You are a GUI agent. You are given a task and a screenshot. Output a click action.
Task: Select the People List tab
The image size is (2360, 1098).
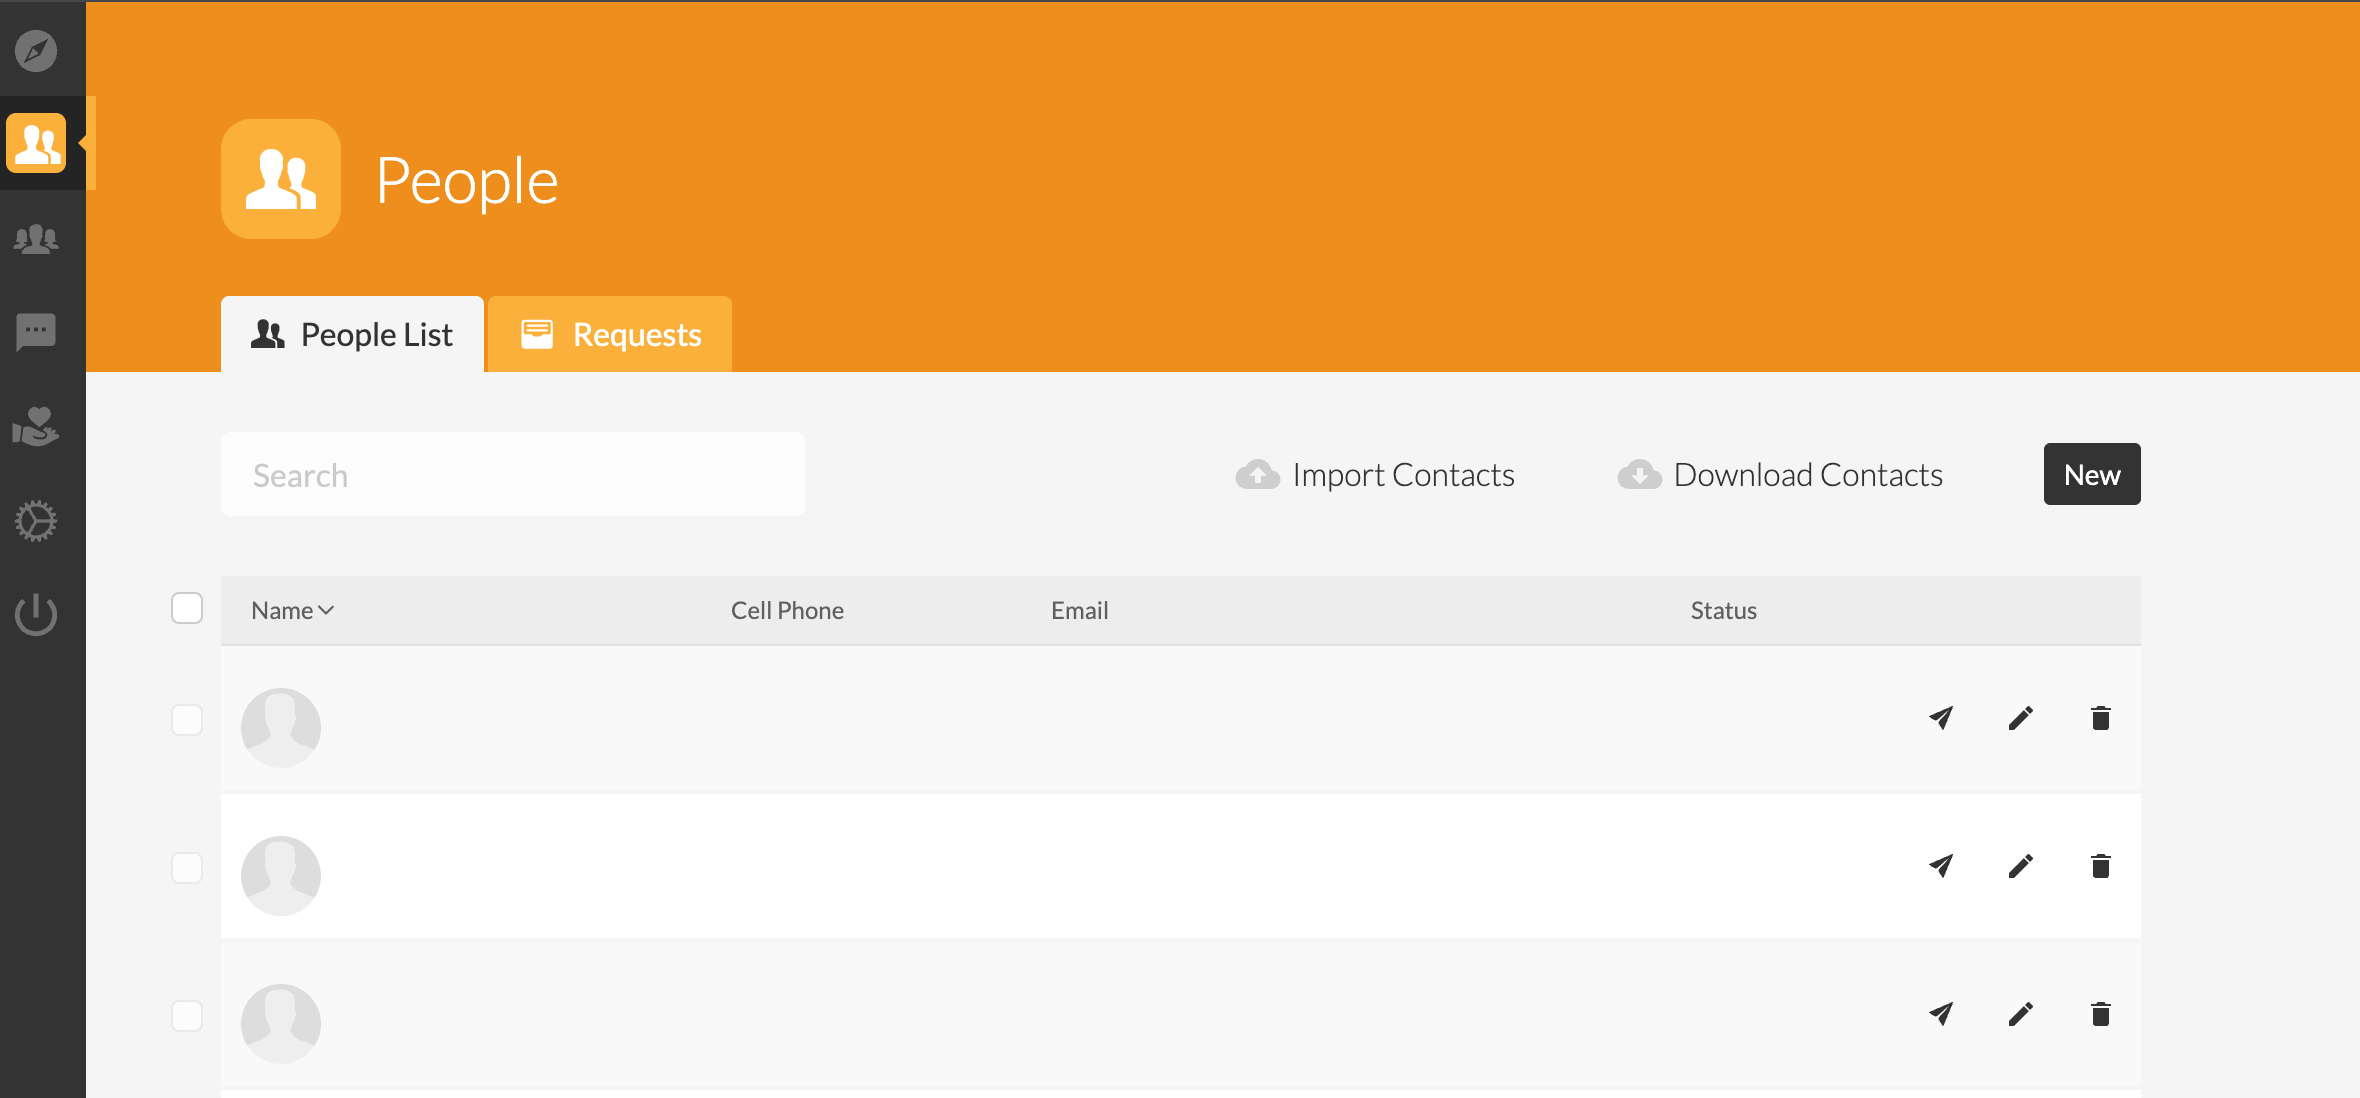point(352,335)
